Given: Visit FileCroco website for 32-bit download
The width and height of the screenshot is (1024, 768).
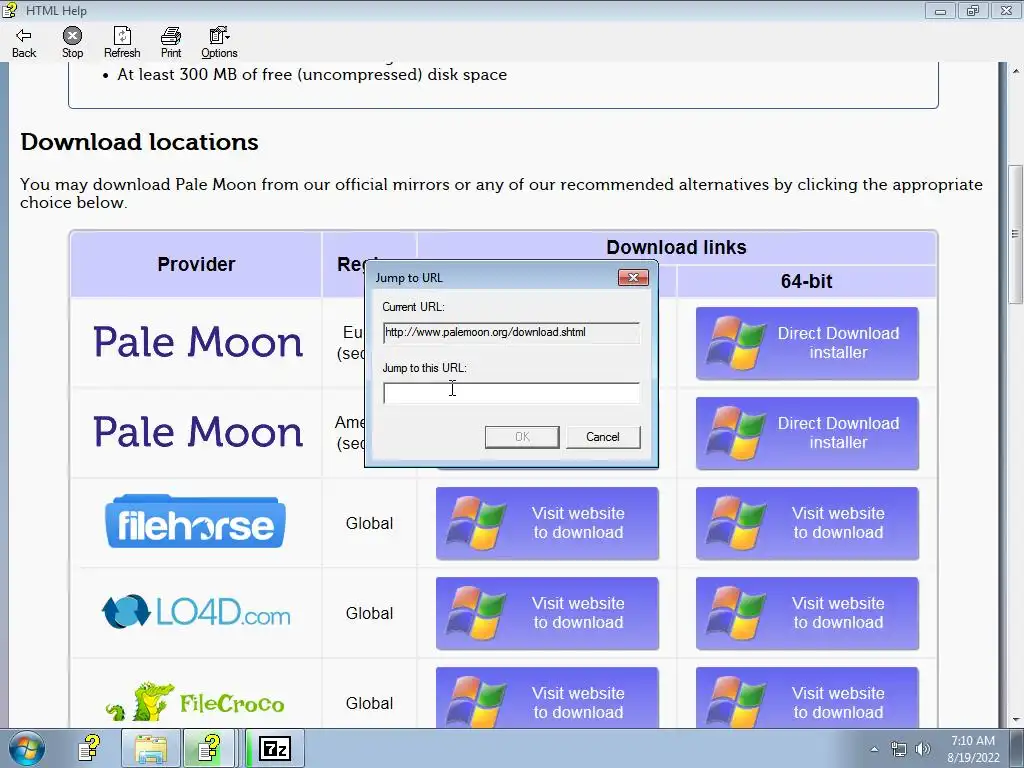Looking at the screenshot, I should (547, 697).
